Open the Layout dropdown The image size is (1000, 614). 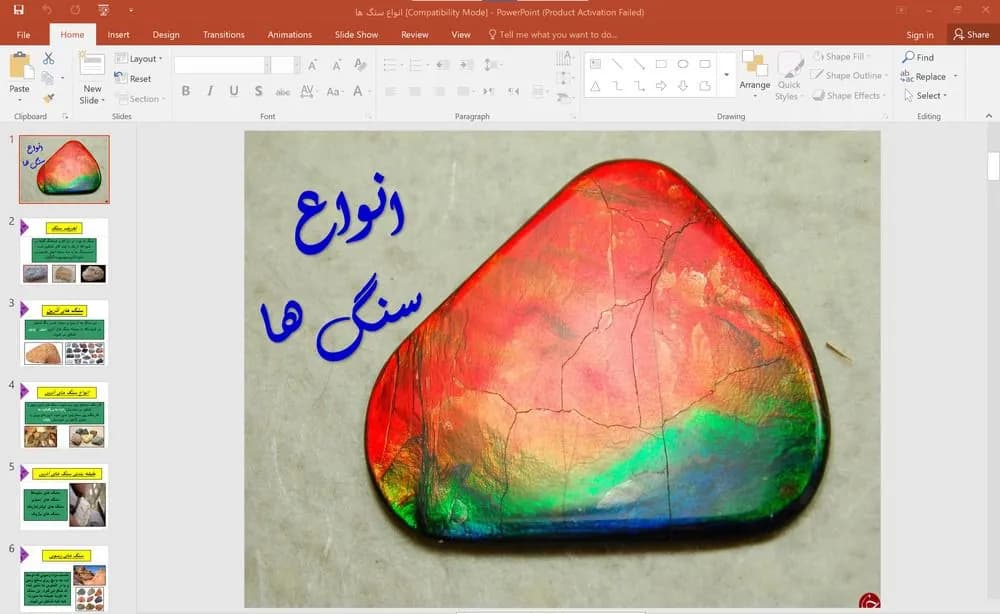click(138, 59)
